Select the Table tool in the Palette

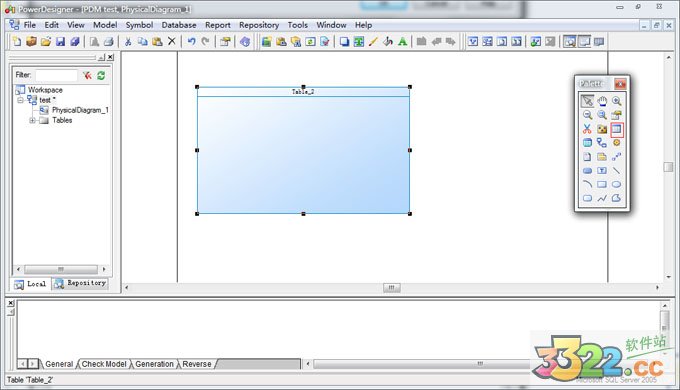coord(616,129)
